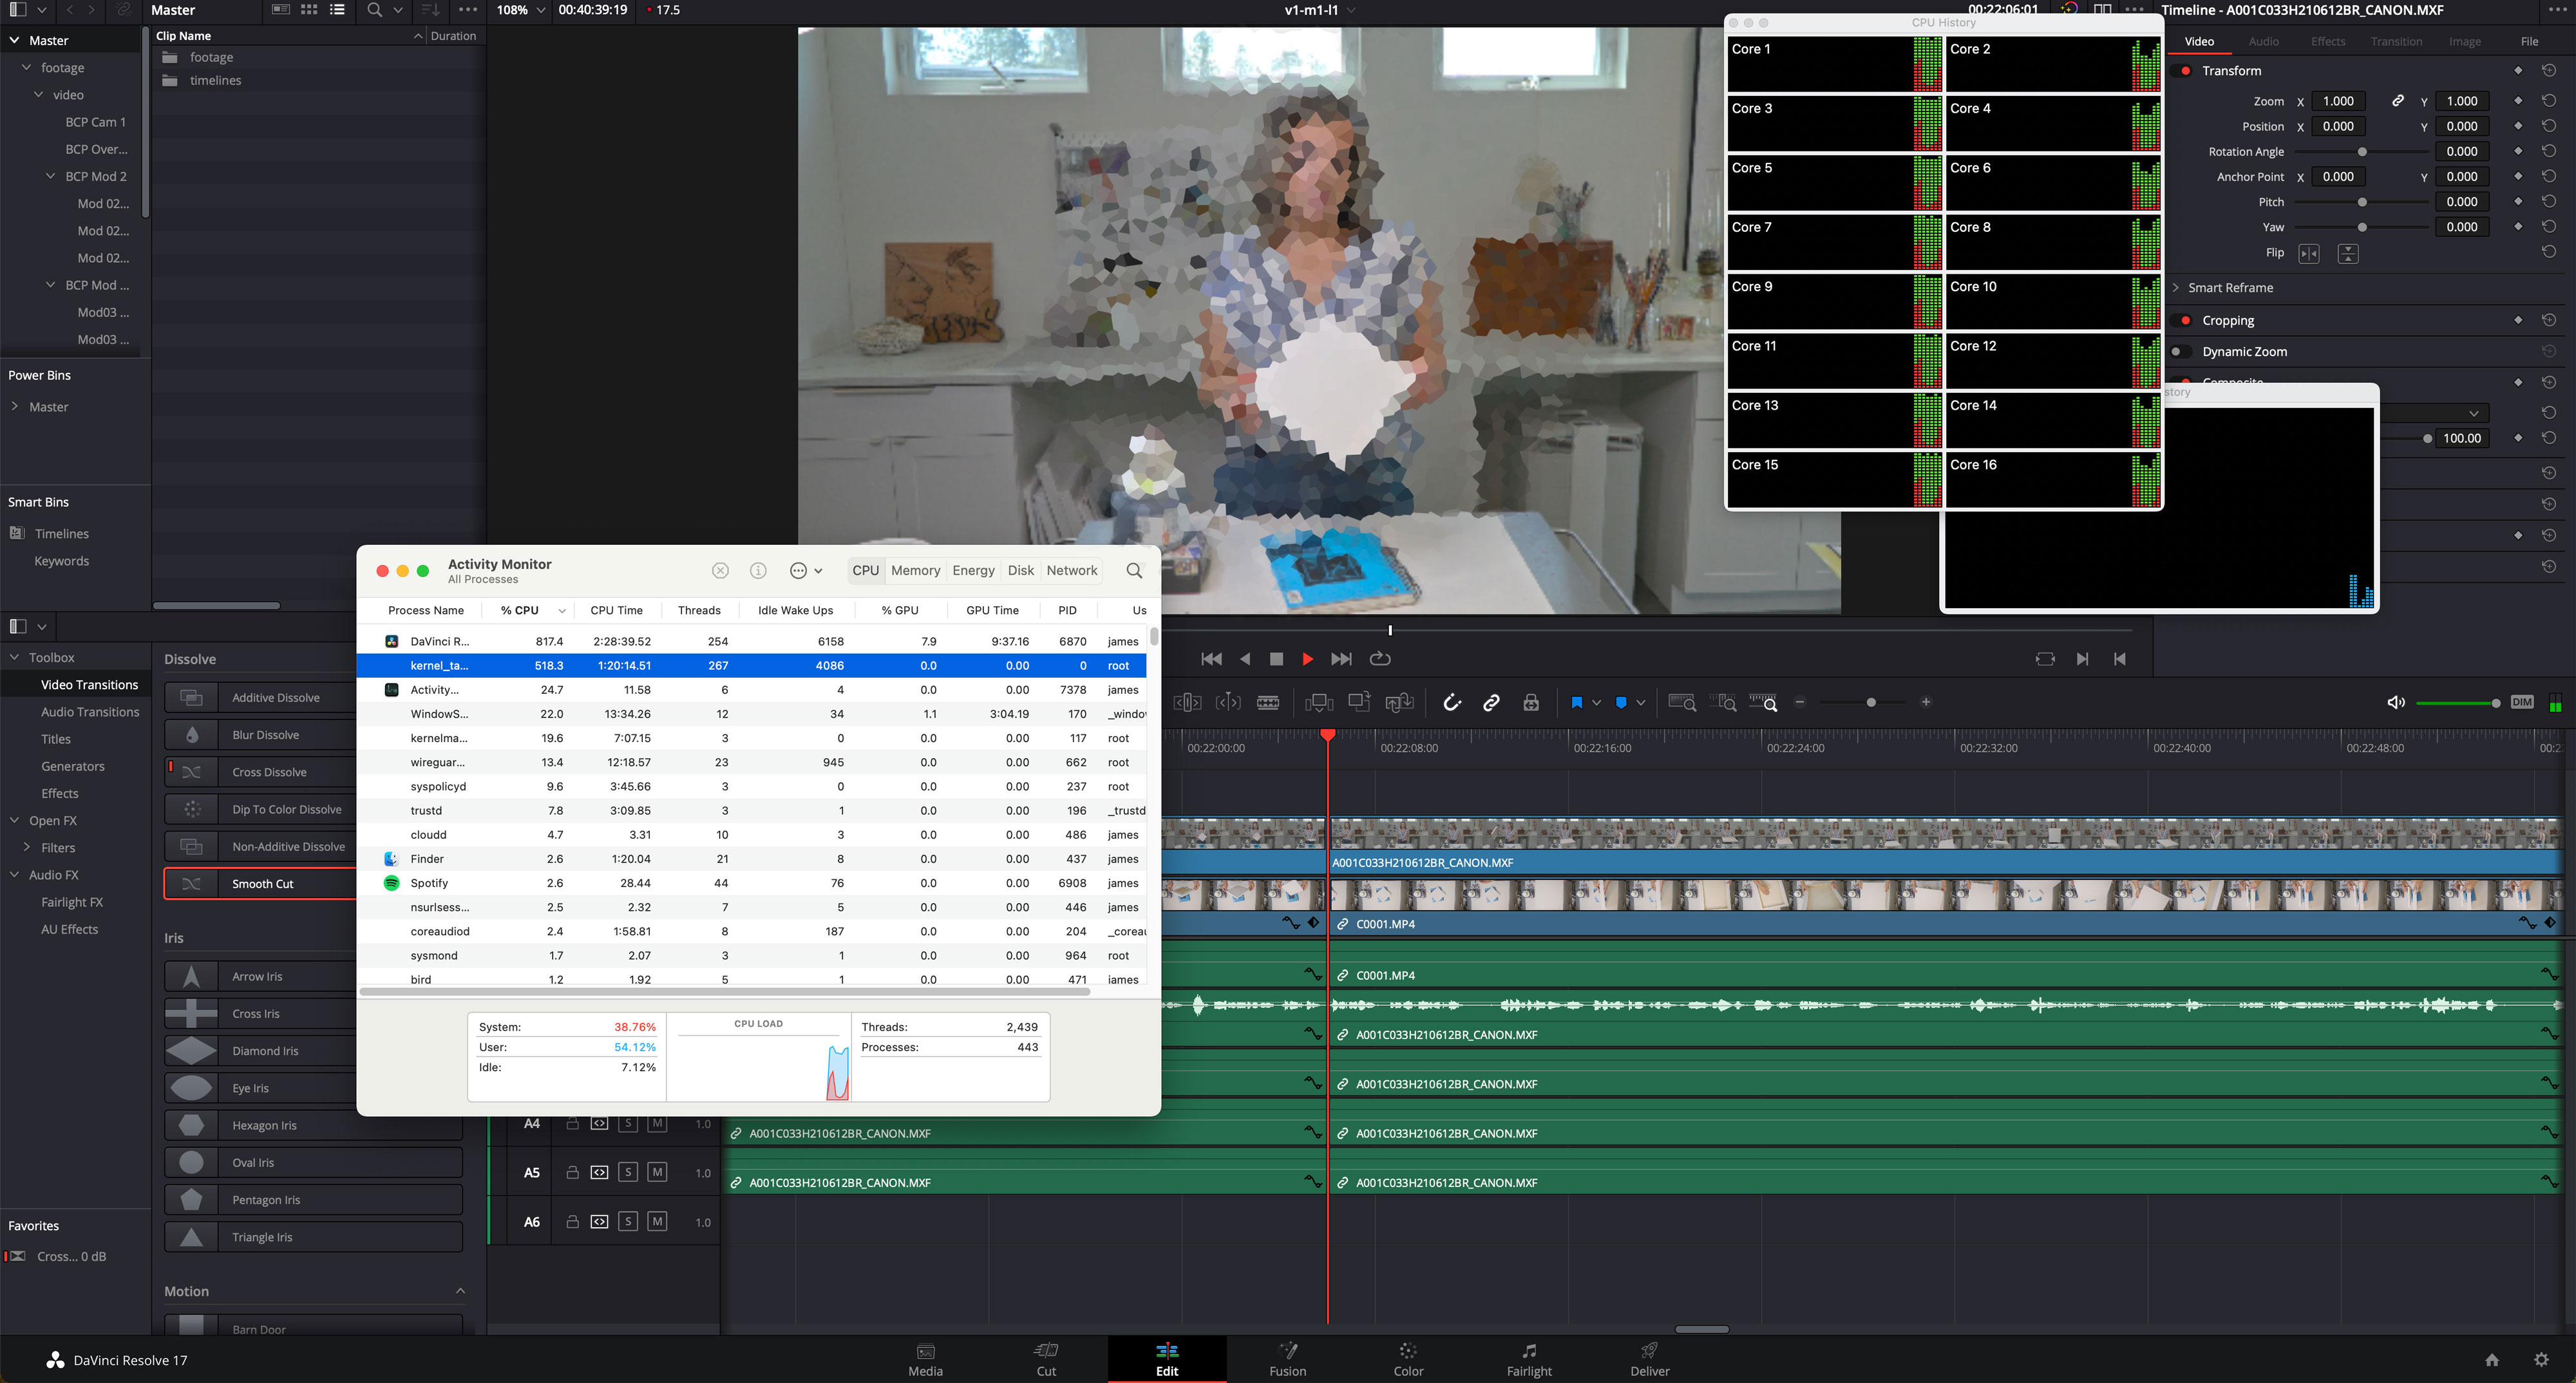The height and width of the screenshot is (1383, 2576).
Task: Select the Trim Edit mode tool
Action: [x=1187, y=702]
